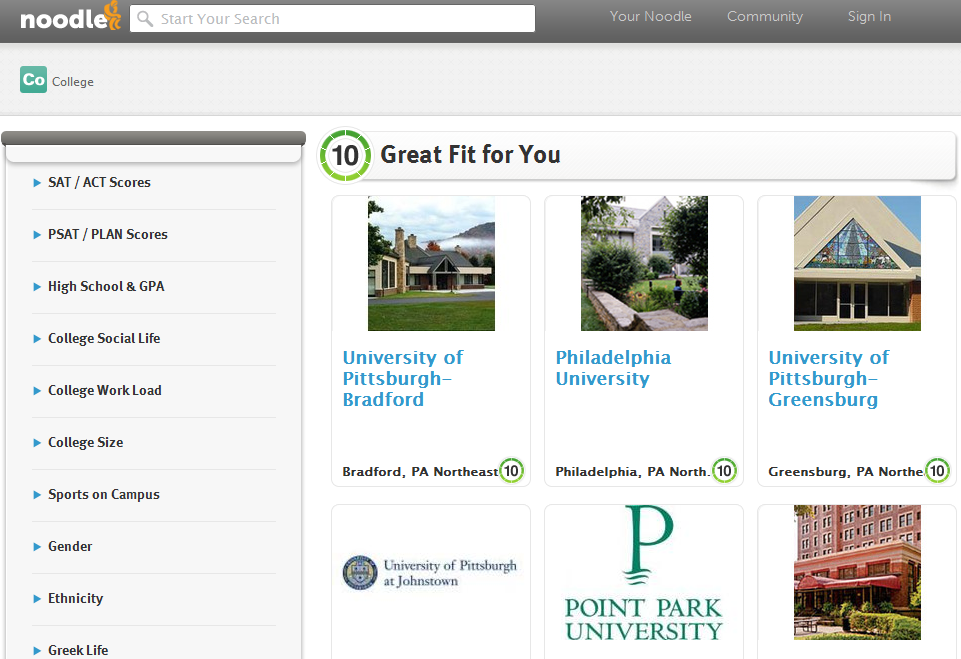The width and height of the screenshot is (961, 659).
Task: Click the College breadcrumb label
Action: [x=73, y=82]
